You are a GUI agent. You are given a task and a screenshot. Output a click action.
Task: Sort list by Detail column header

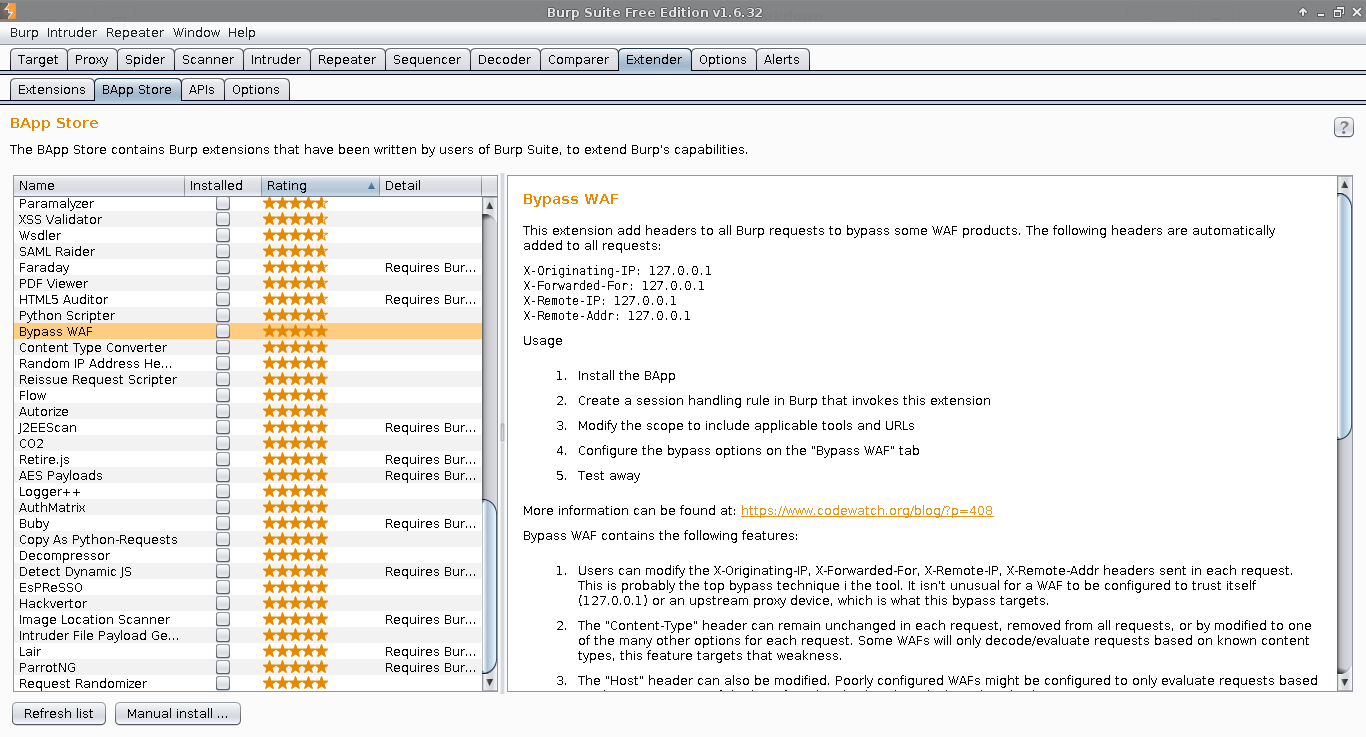click(x=431, y=186)
